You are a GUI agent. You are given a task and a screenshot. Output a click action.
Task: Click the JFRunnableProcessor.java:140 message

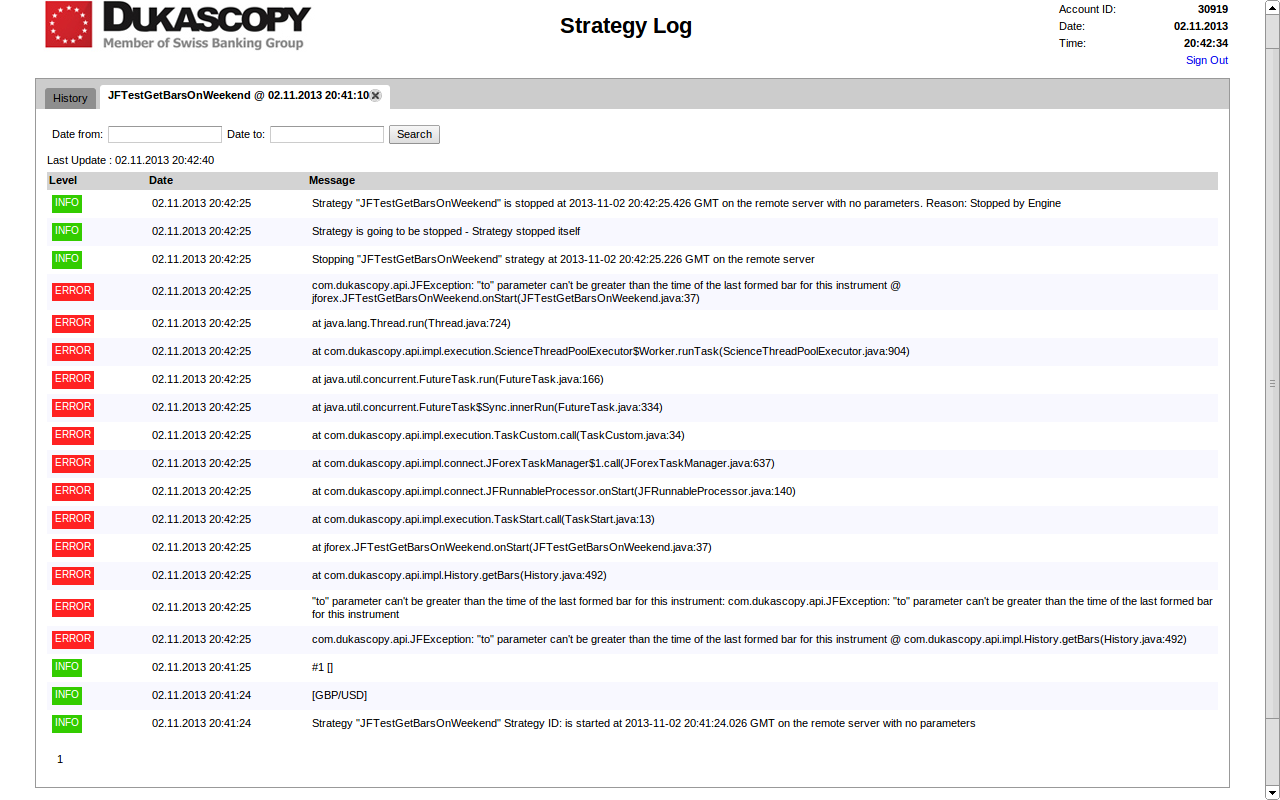pos(554,491)
